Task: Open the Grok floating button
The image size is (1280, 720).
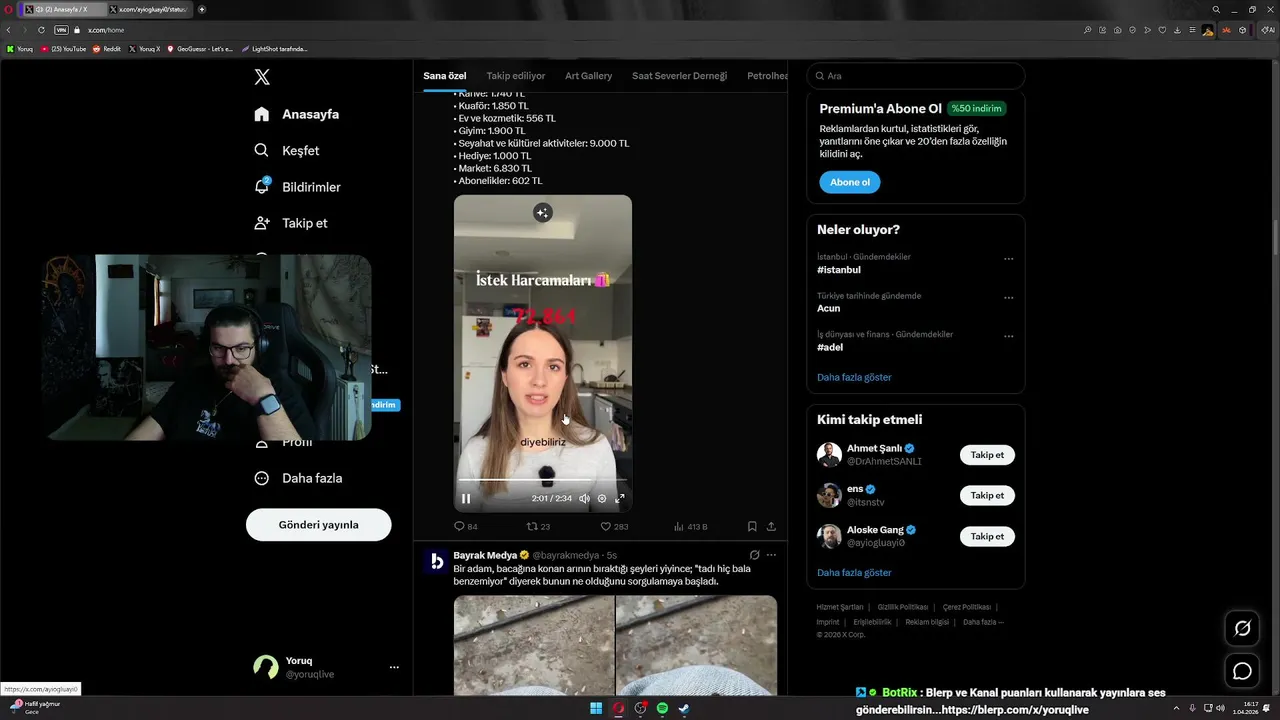Action: tap(1242, 628)
